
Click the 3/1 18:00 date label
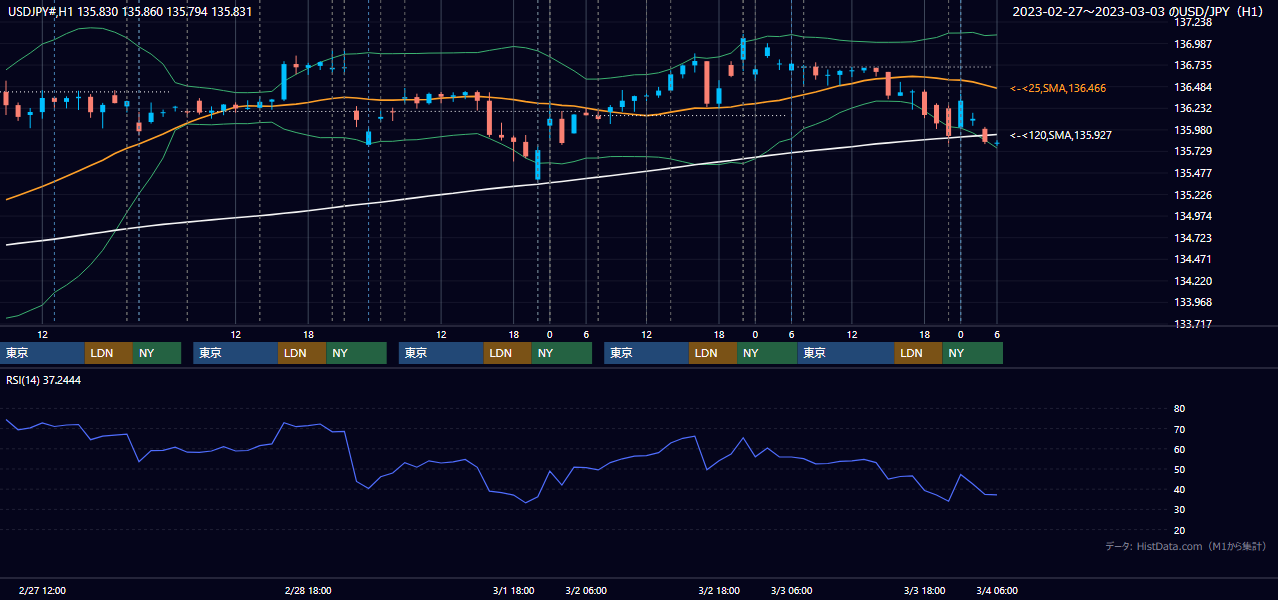click(x=513, y=590)
